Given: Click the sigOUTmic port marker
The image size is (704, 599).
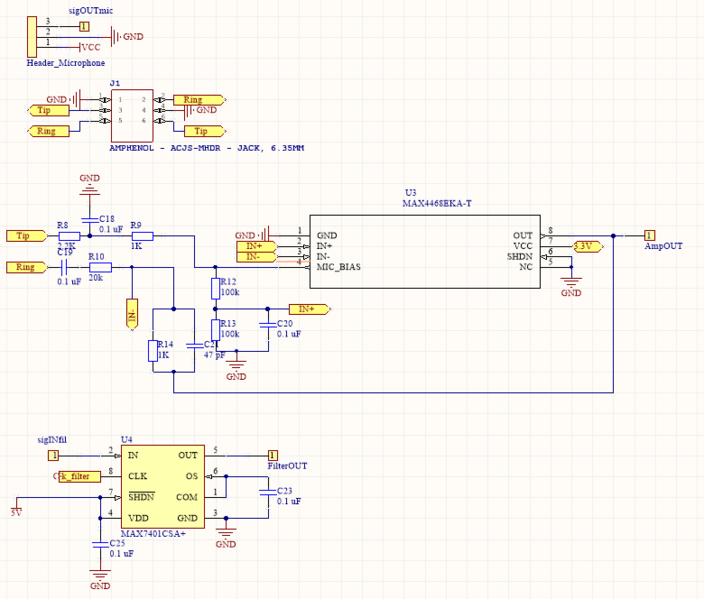Looking at the screenshot, I should point(83,26).
